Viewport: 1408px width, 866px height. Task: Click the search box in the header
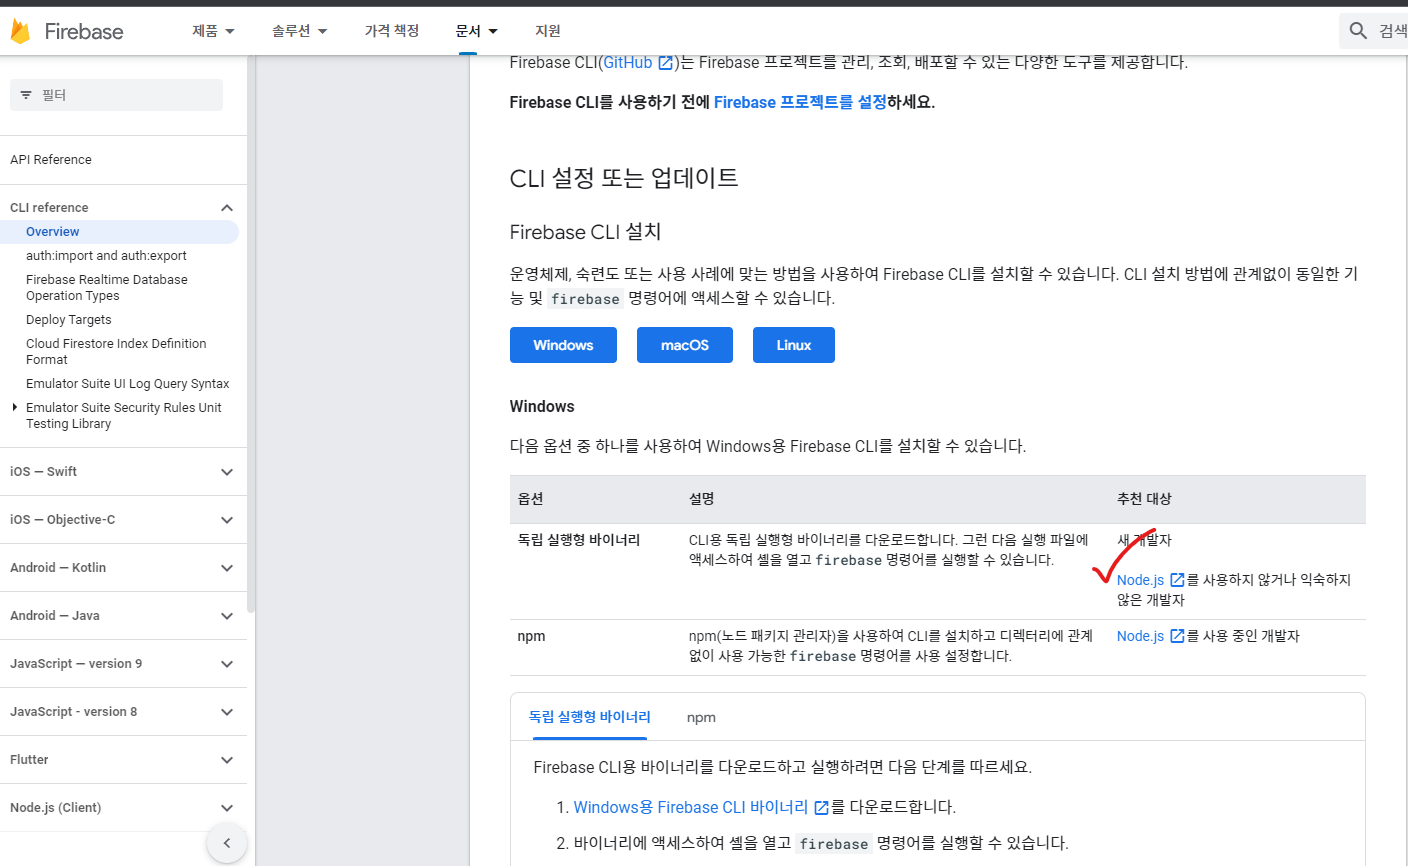[1374, 31]
